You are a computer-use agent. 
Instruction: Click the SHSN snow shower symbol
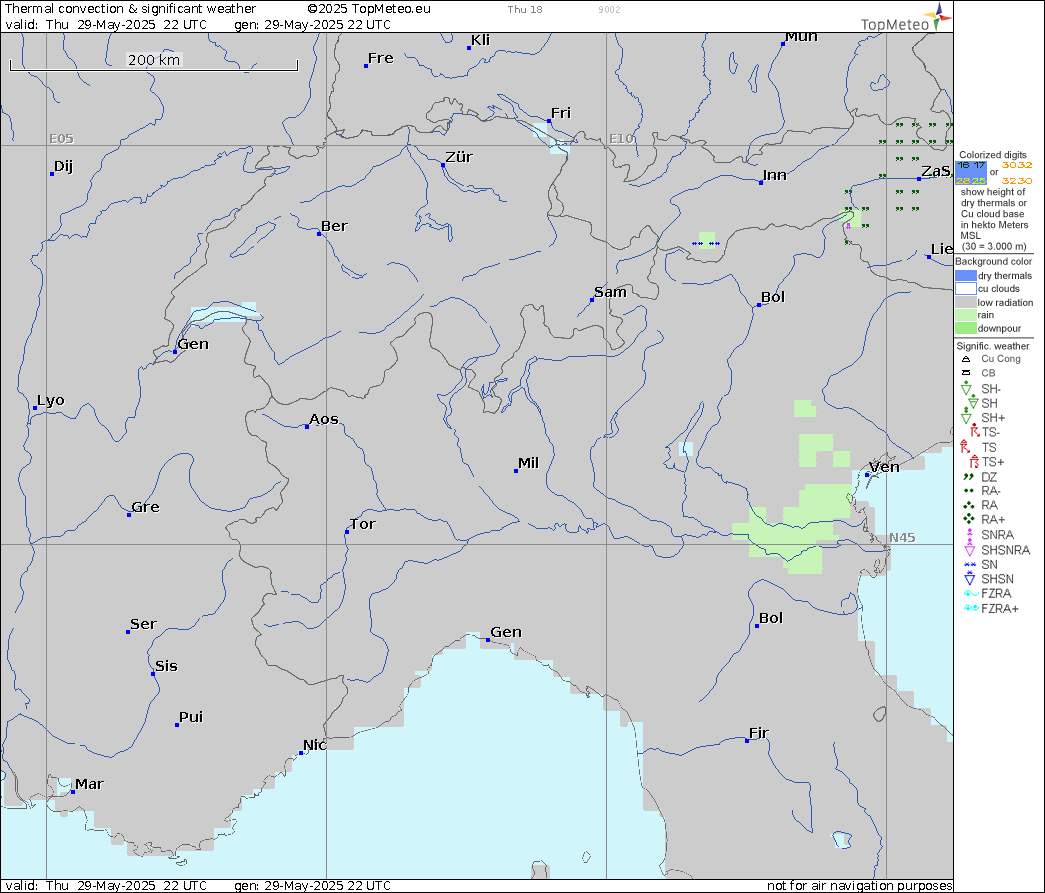970,578
